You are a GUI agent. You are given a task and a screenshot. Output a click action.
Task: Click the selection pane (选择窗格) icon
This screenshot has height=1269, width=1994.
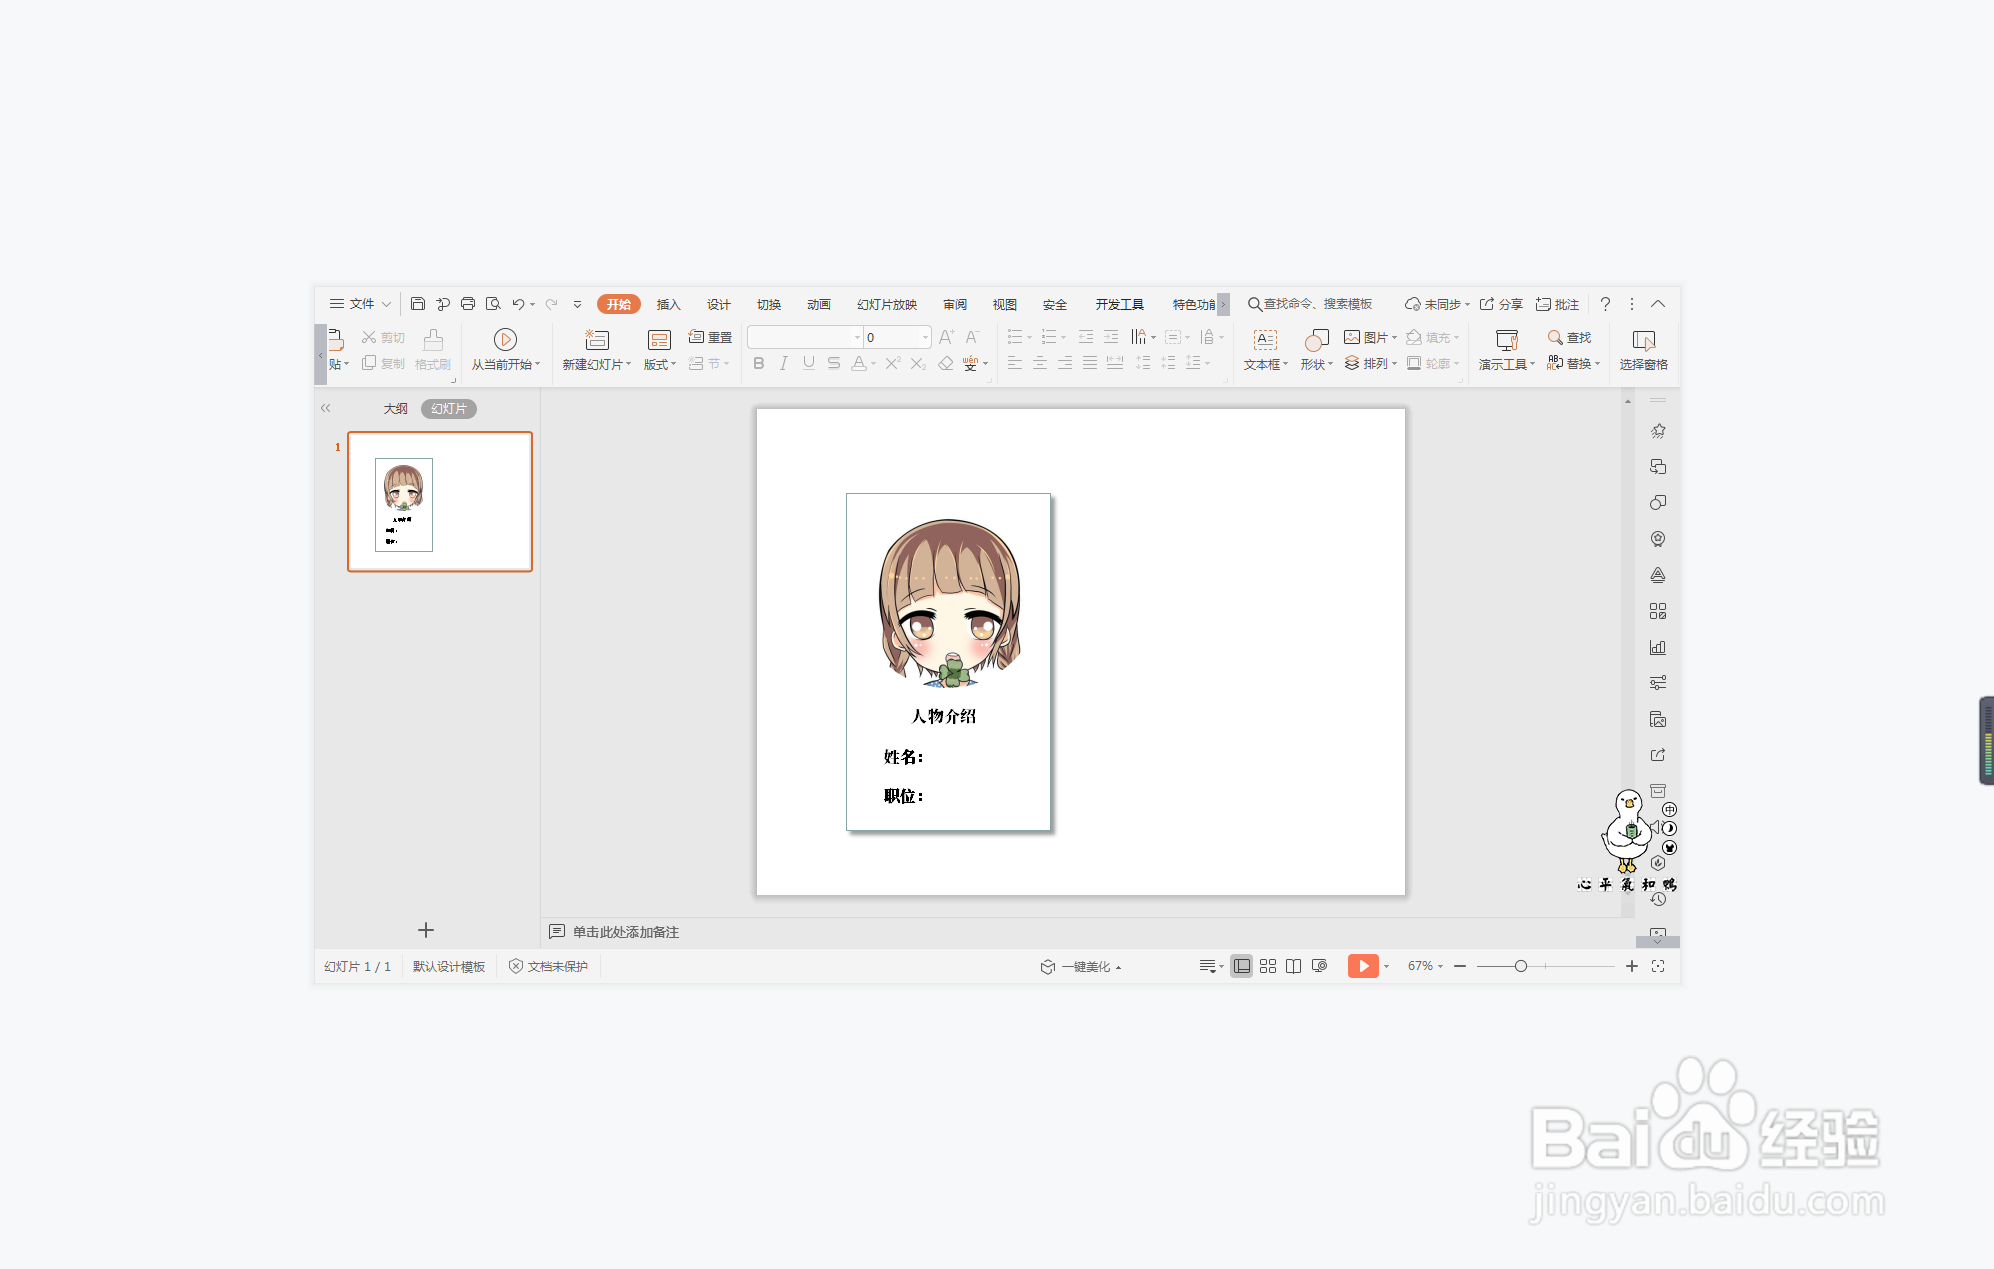tap(1643, 341)
